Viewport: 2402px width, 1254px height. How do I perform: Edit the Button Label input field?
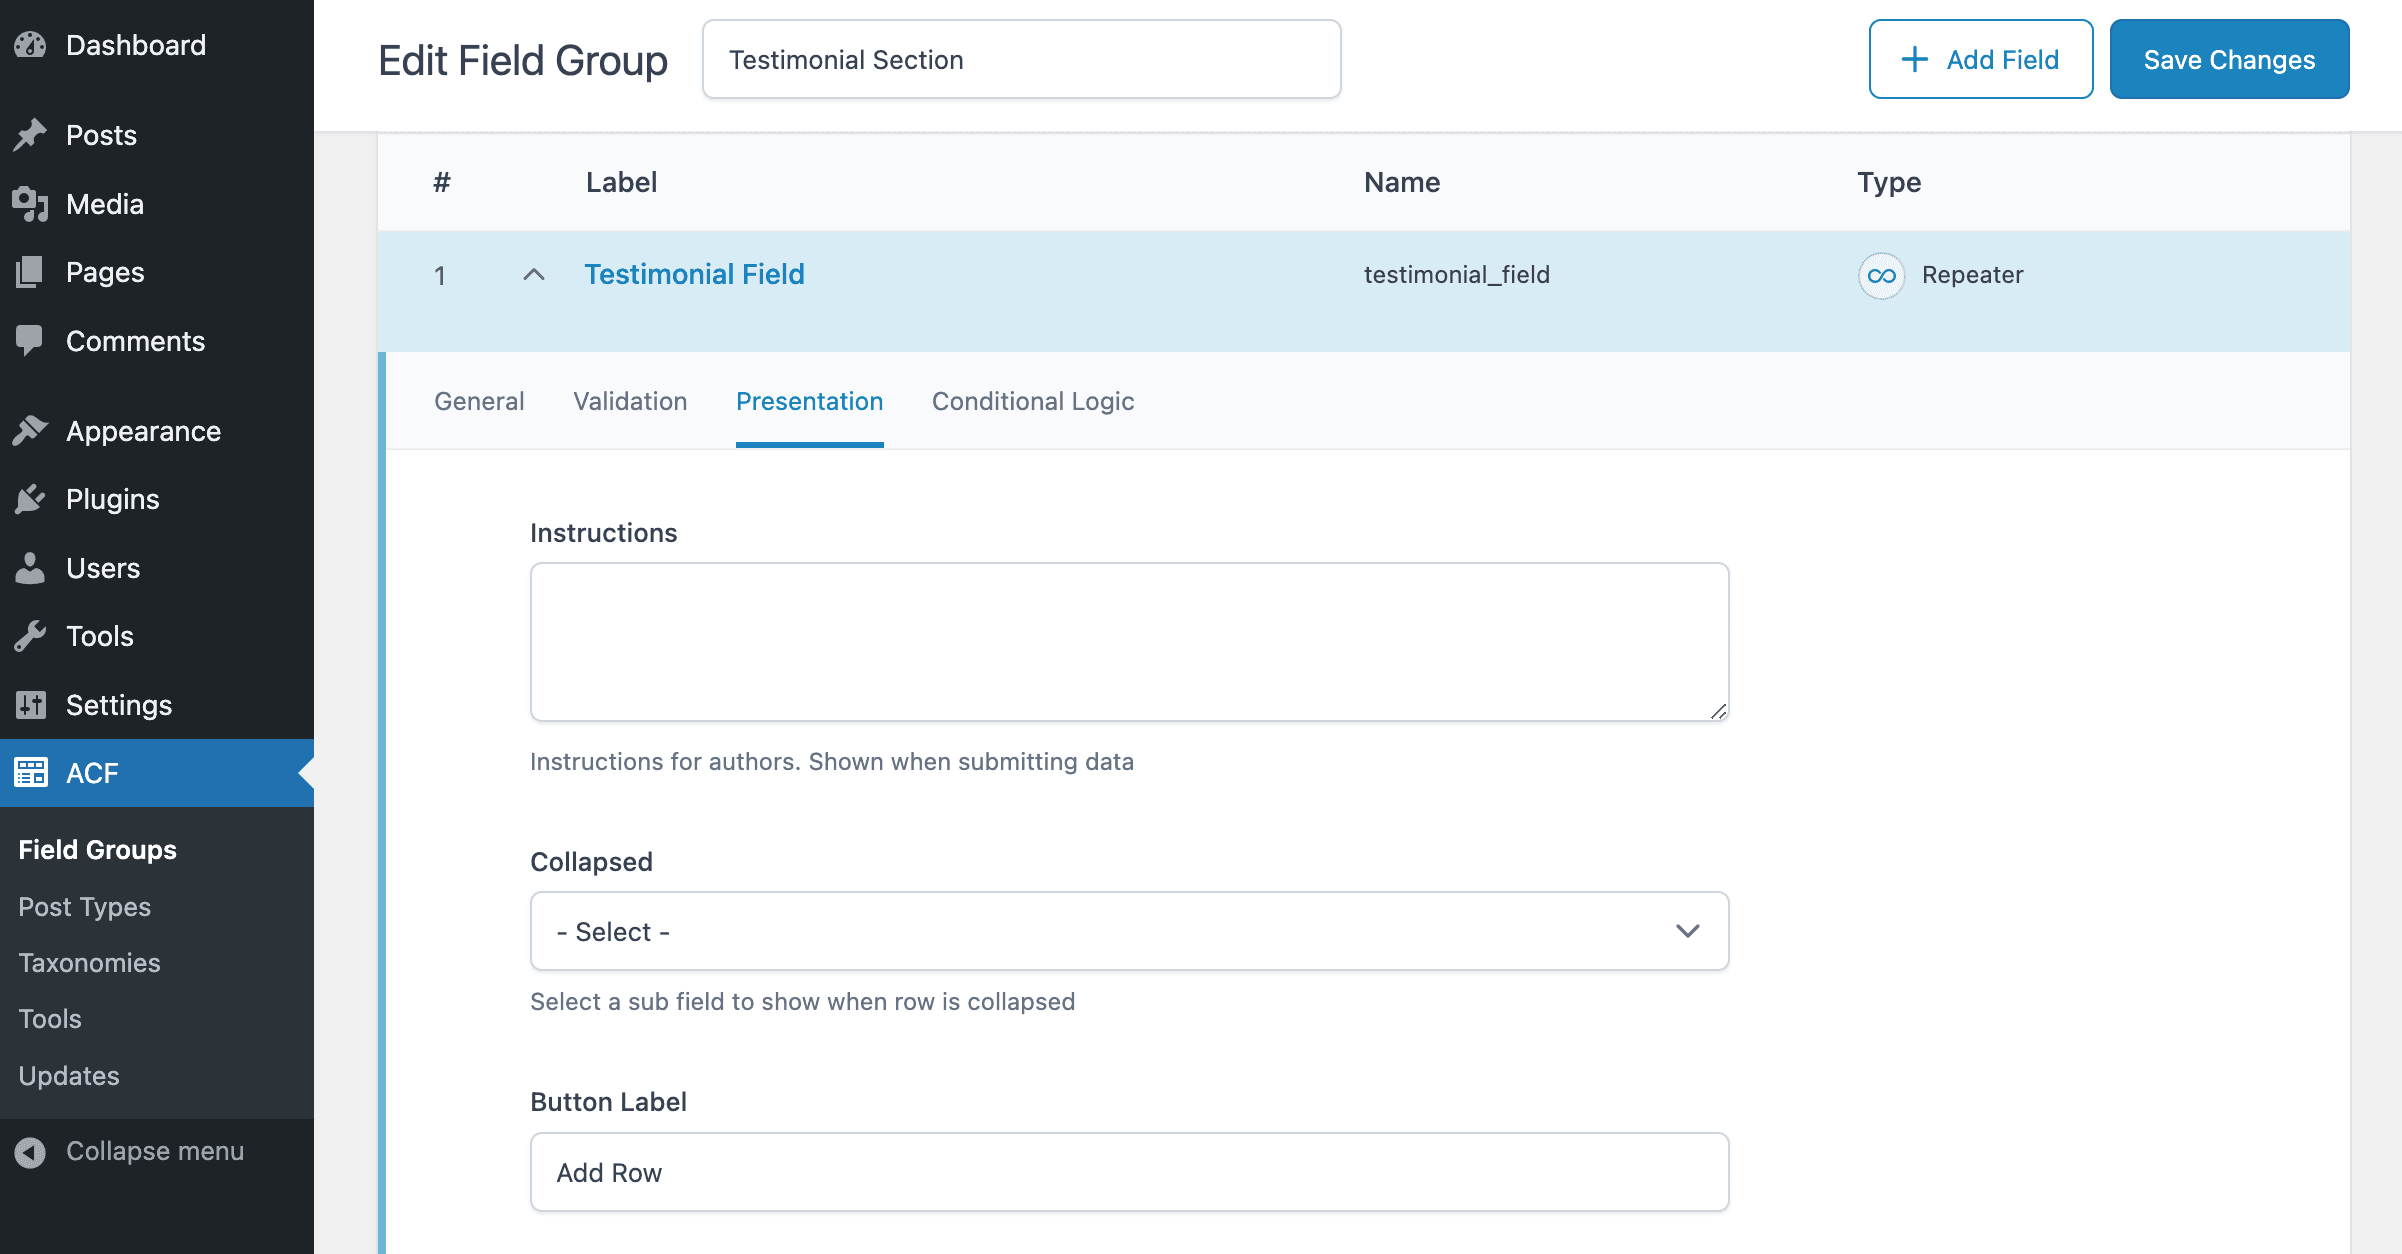pos(1128,1171)
